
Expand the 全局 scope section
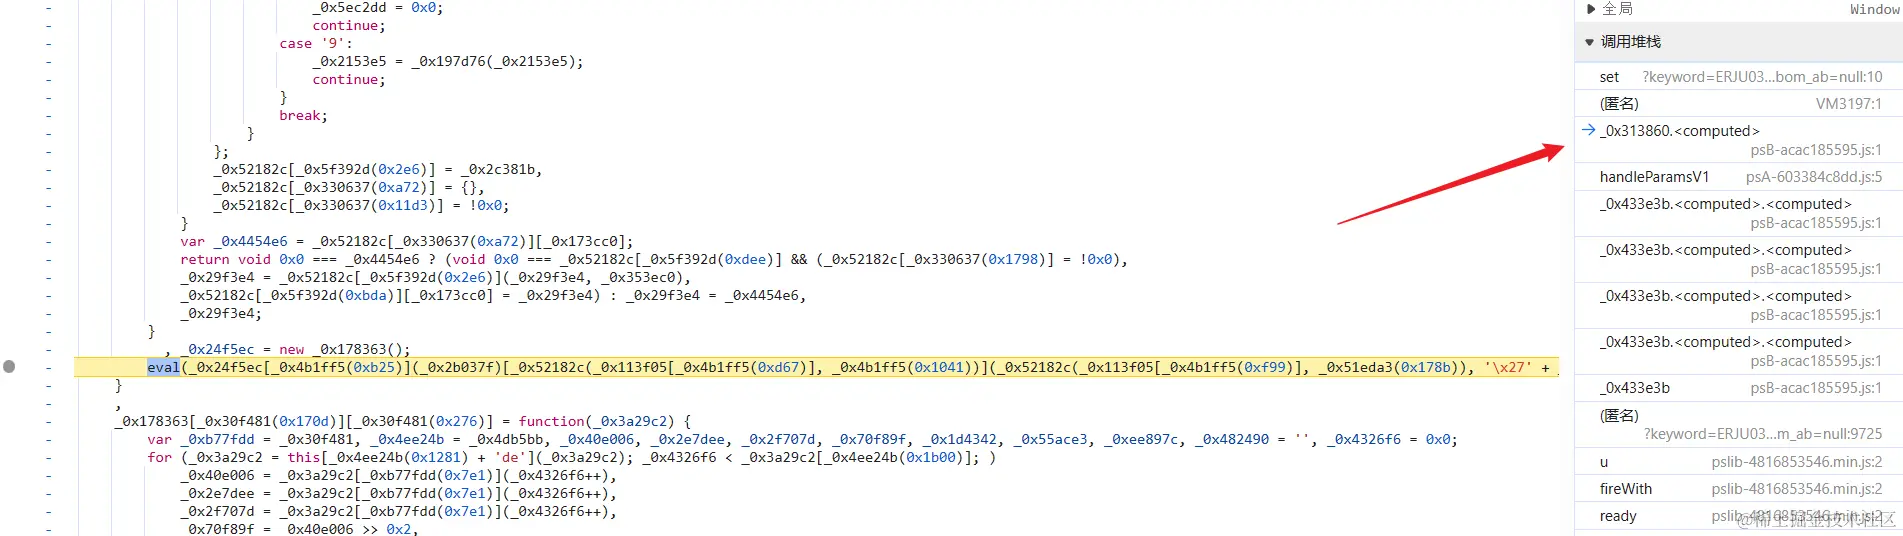[1591, 9]
